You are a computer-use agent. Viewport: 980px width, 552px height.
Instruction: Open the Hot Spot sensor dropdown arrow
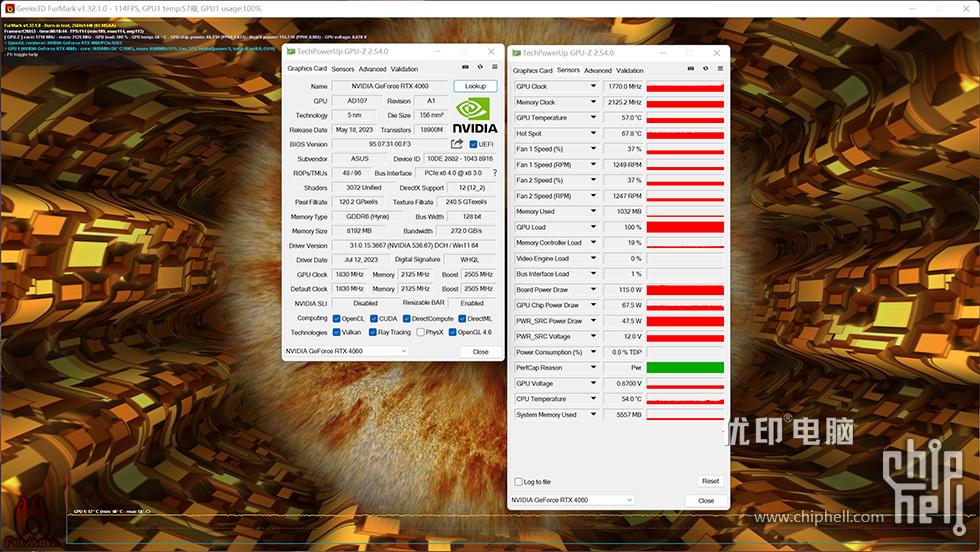tap(593, 133)
